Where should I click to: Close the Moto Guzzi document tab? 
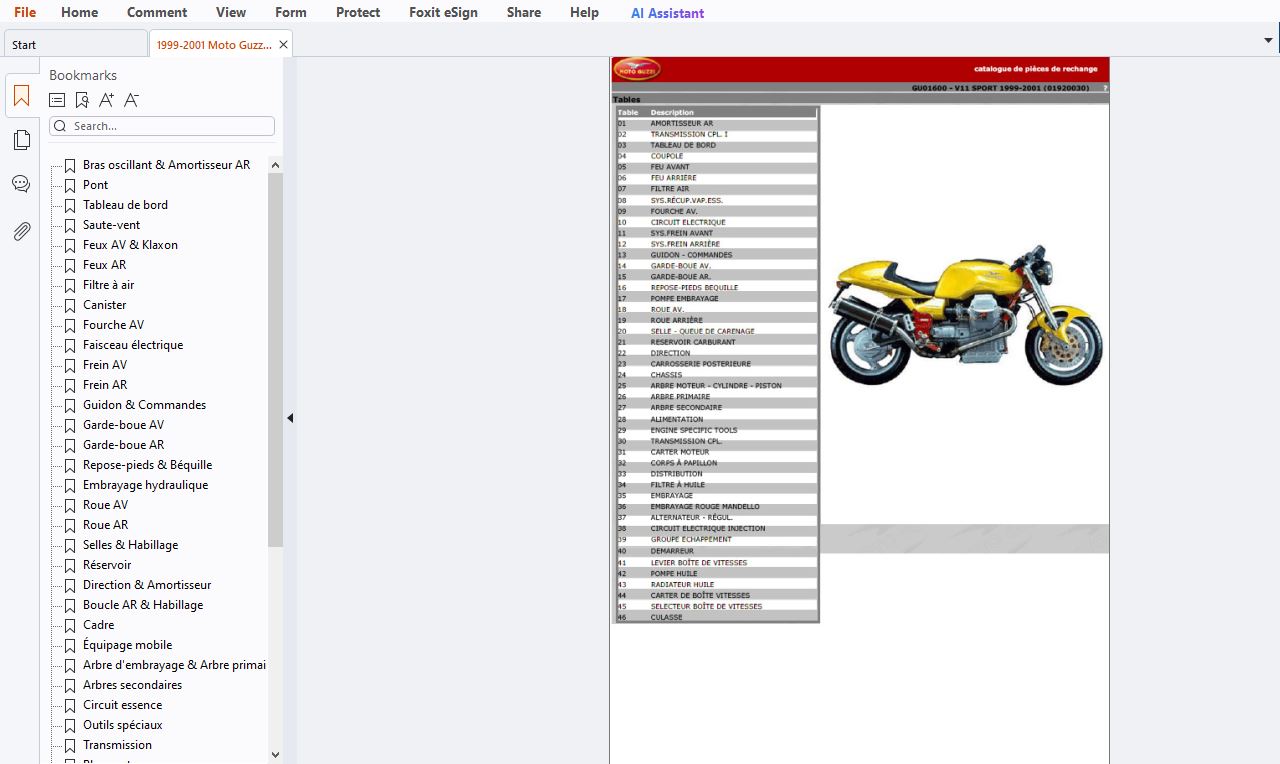point(283,44)
